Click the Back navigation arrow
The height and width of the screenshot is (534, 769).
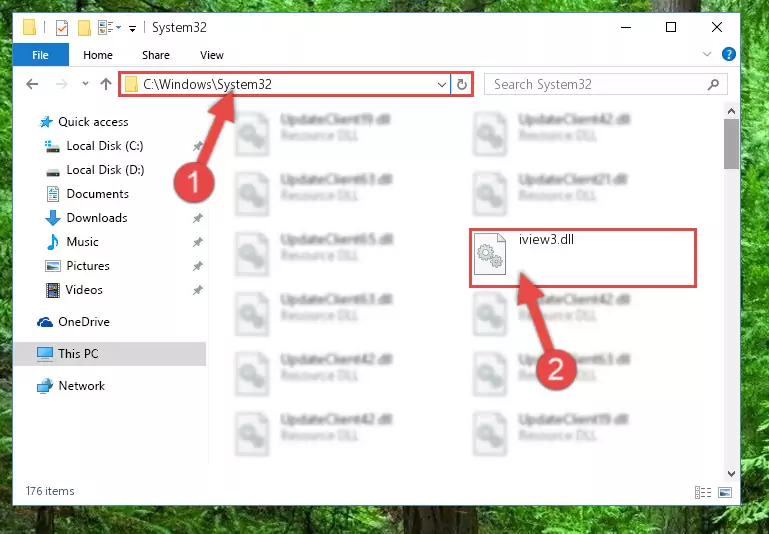[x=32, y=84]
